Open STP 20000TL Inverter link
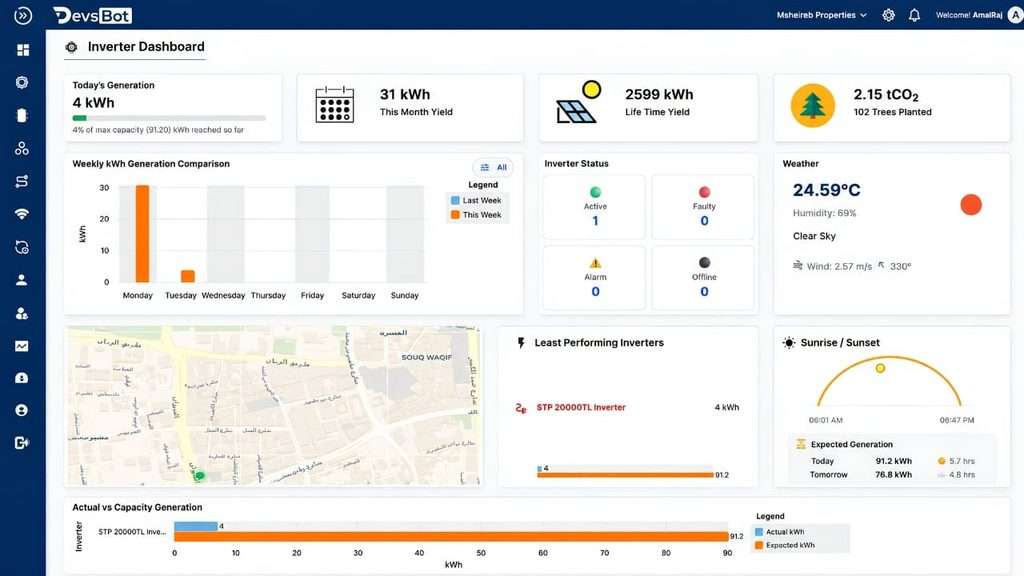 (x=581, y=408)
